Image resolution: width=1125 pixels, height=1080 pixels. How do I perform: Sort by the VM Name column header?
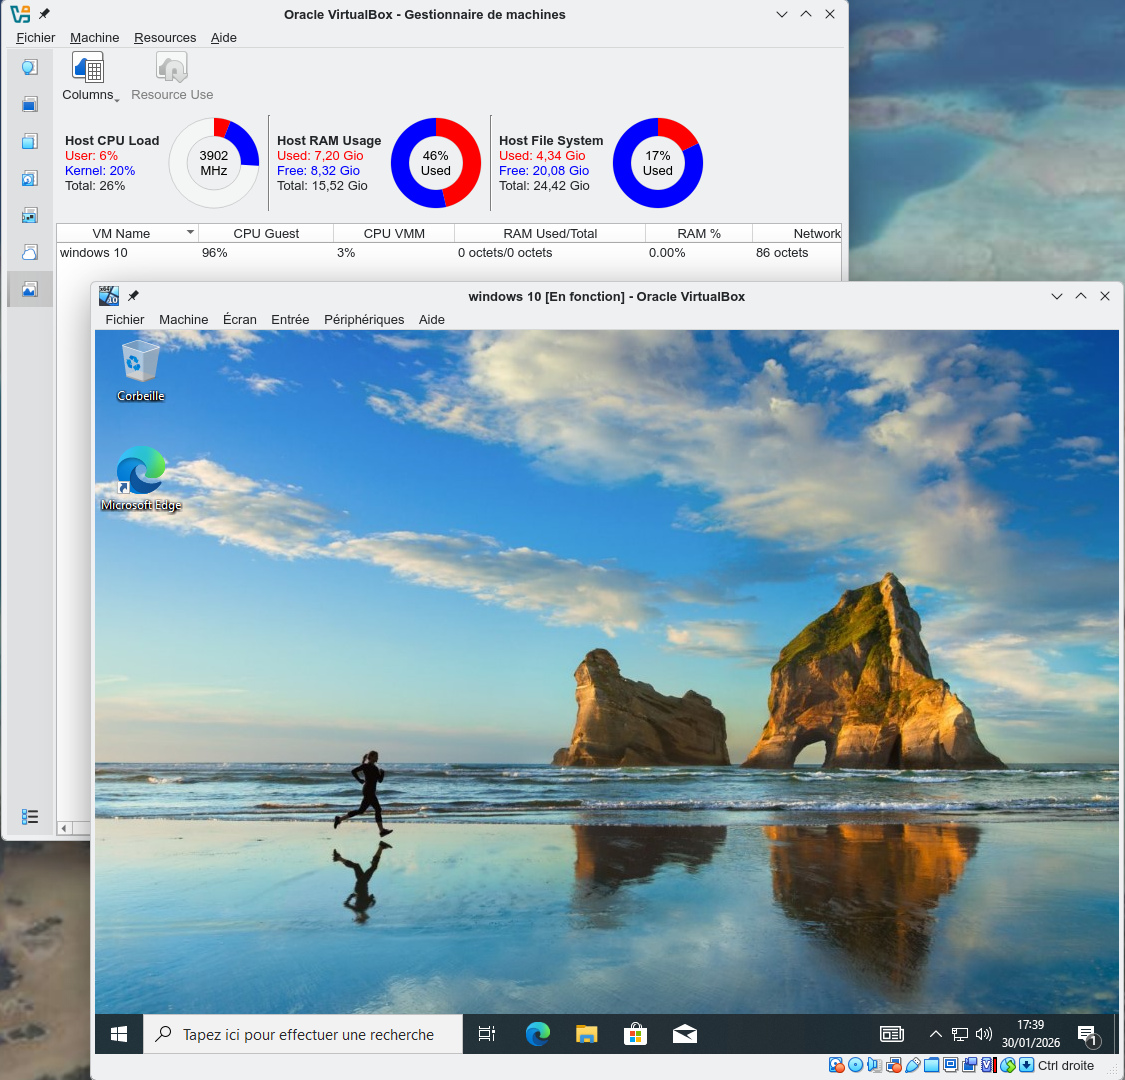[x=121, y=233]
